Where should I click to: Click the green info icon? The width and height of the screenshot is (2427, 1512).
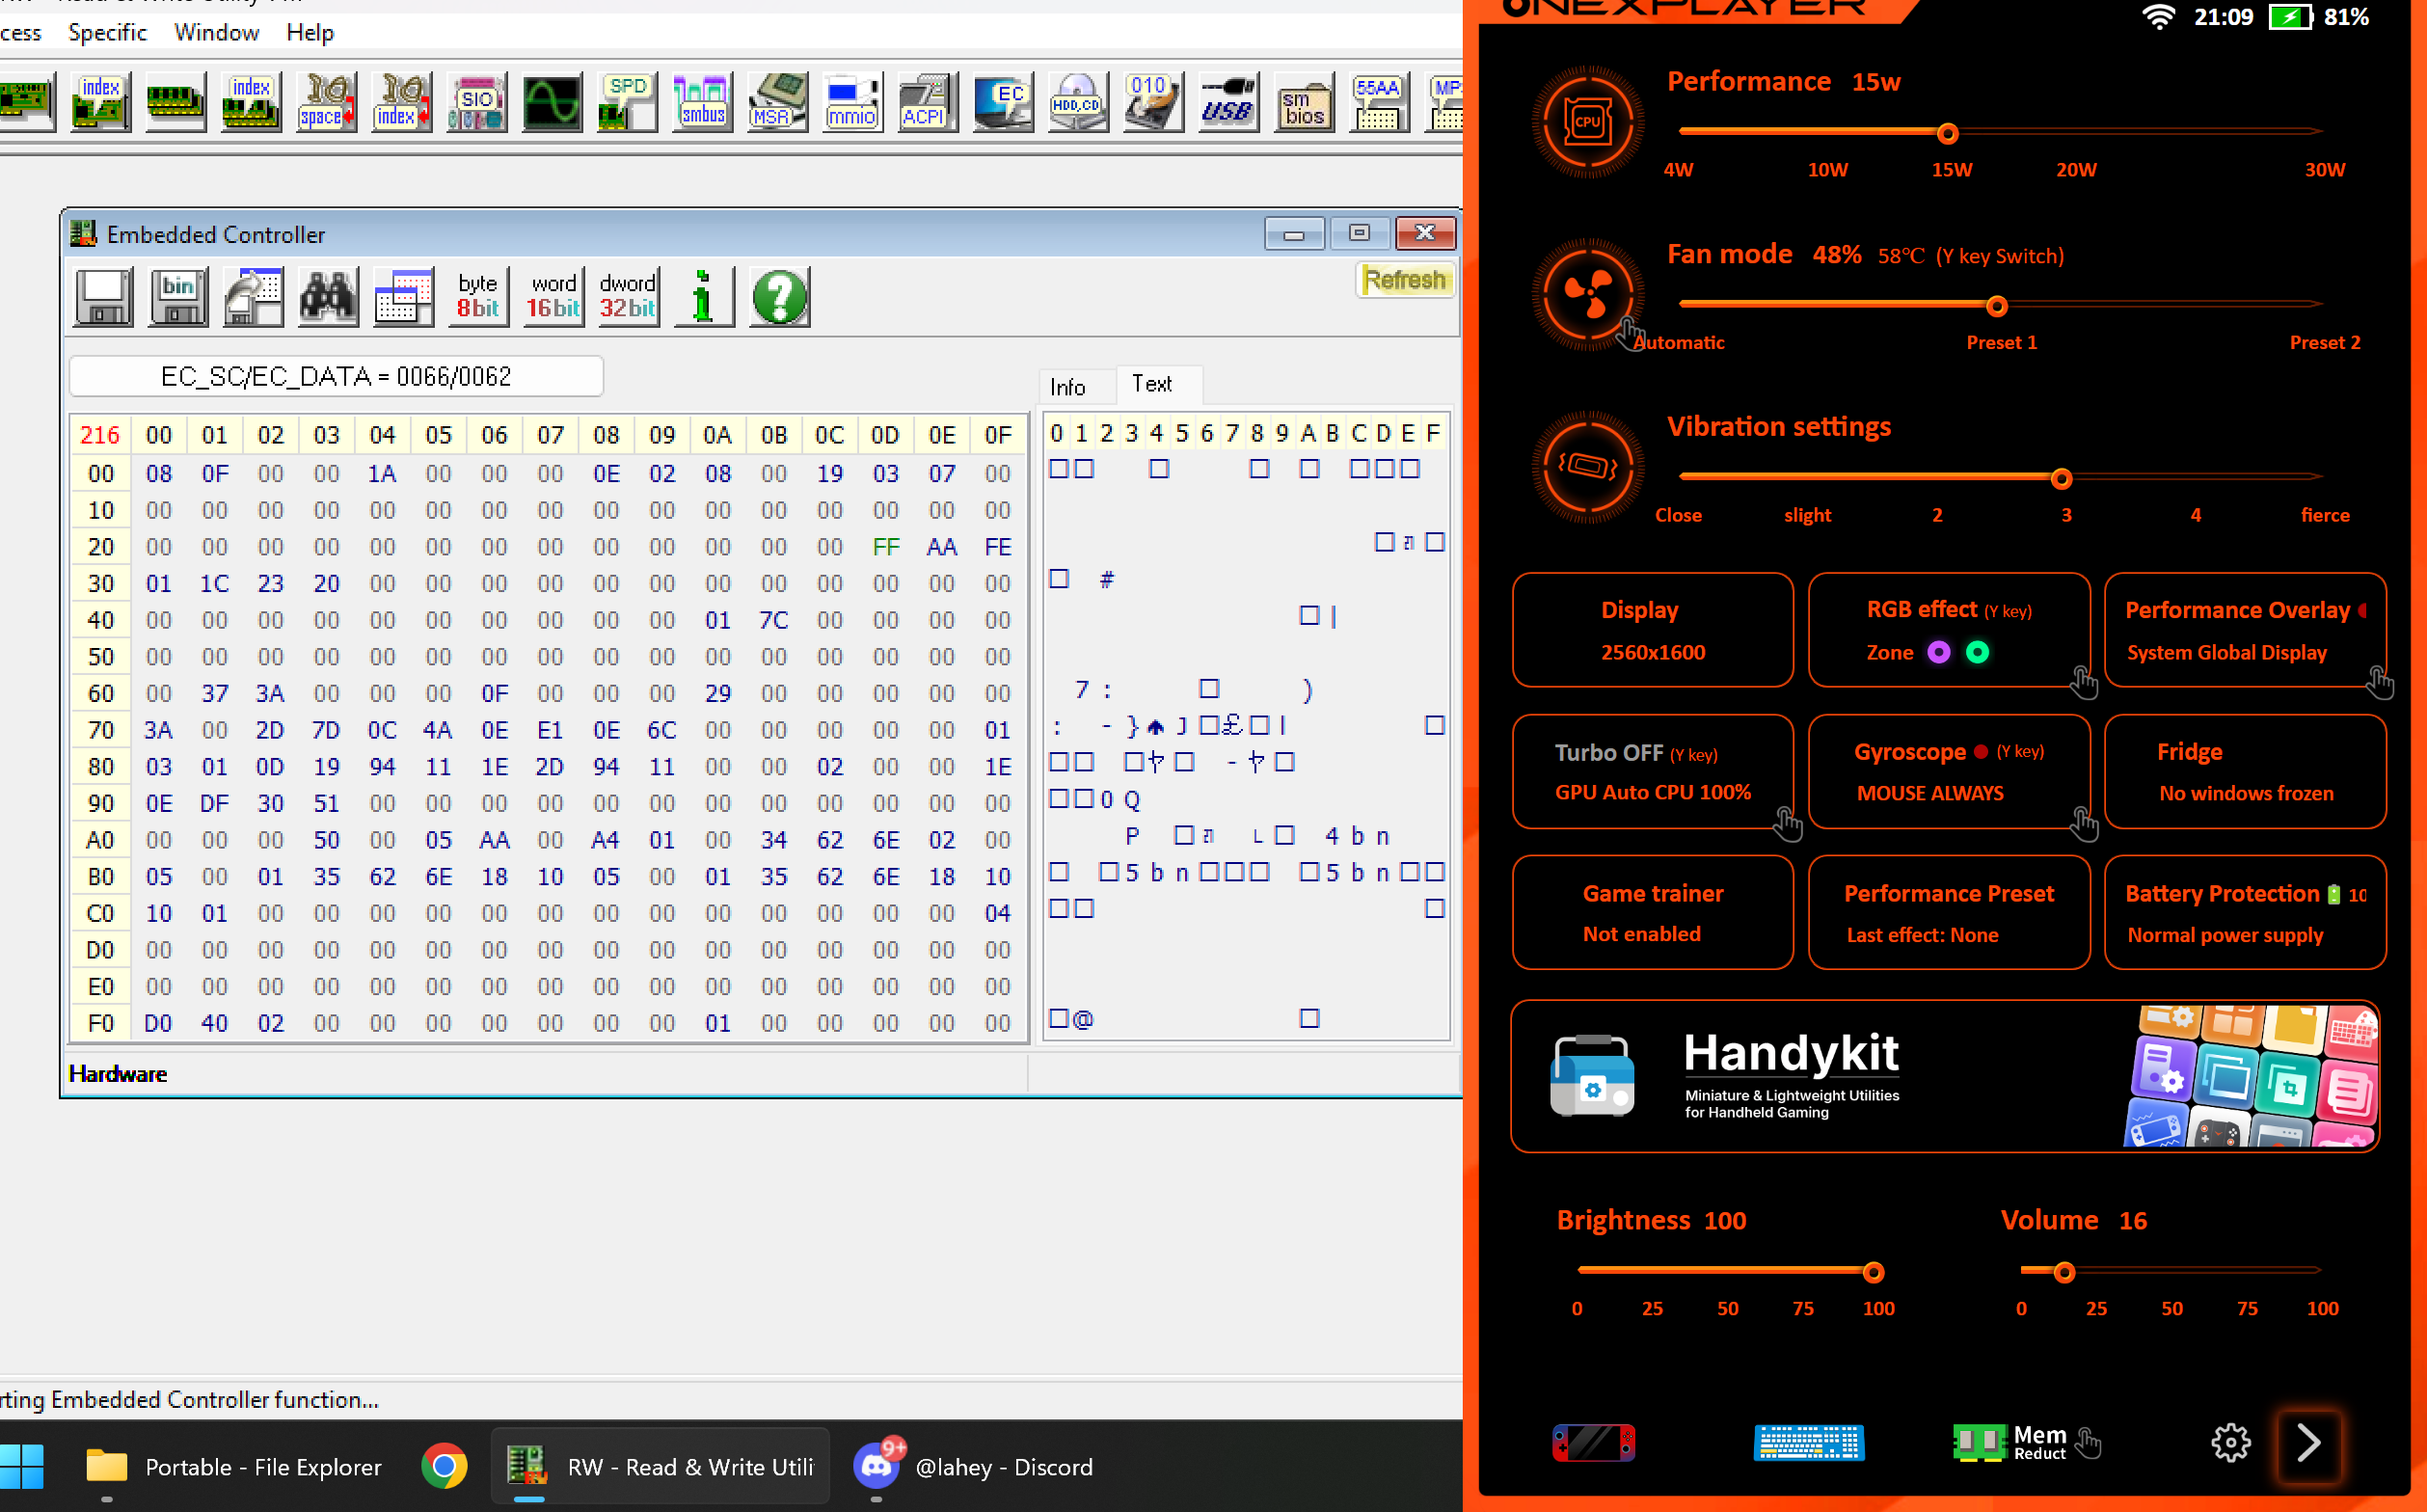click(x=703, y=297)
